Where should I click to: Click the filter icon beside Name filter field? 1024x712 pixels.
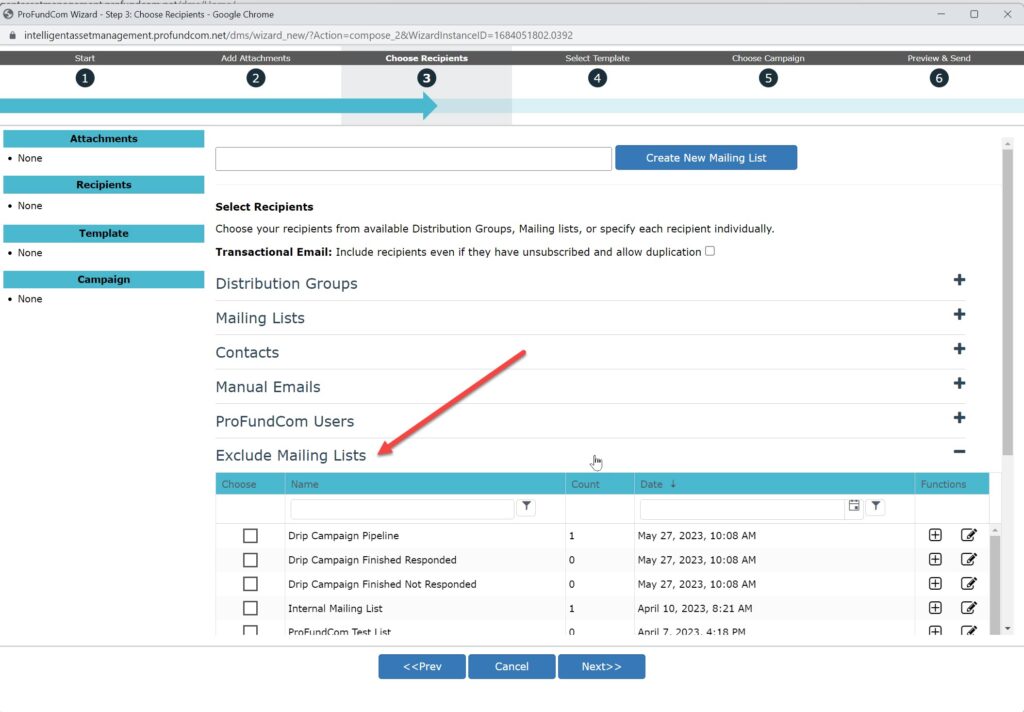click(x=526, y=508)
